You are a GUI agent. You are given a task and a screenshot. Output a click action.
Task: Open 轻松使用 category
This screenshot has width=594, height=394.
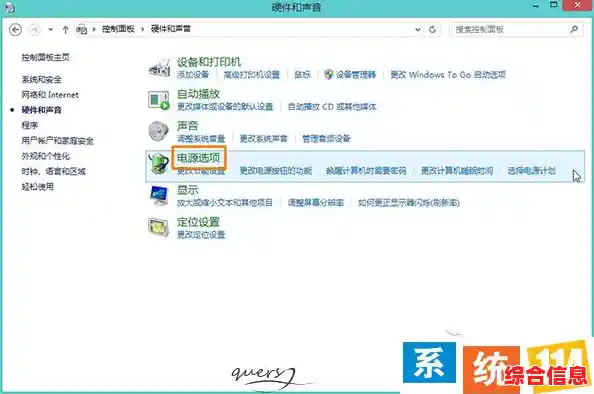tap(38, 187)
